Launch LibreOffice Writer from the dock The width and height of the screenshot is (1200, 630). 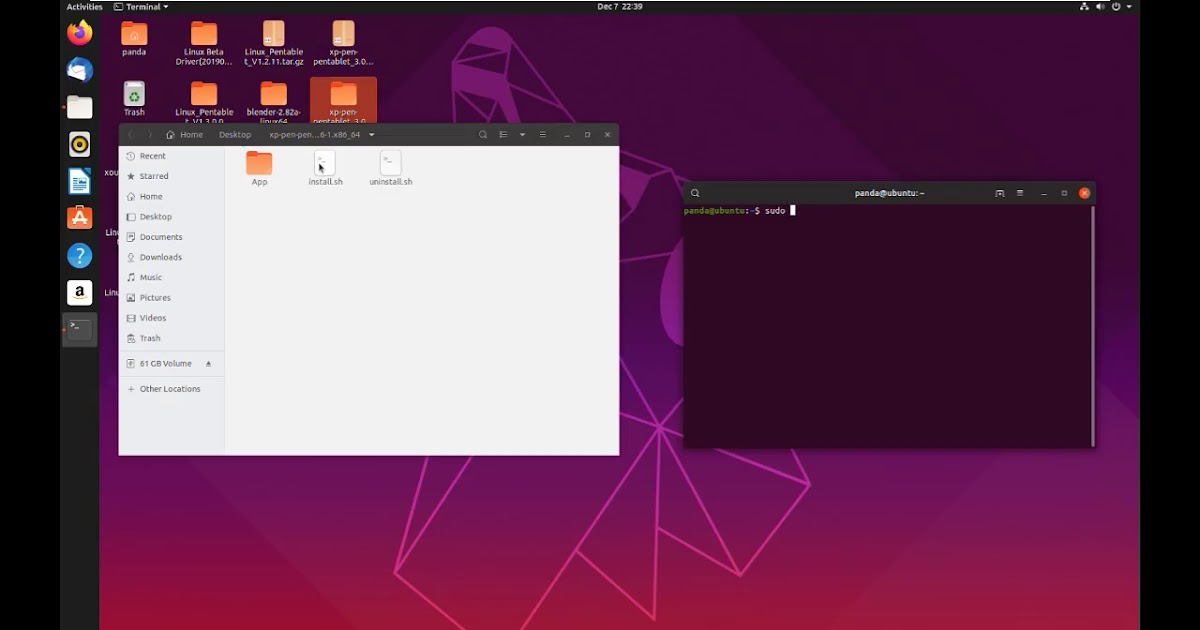click(x=80, y=181)
